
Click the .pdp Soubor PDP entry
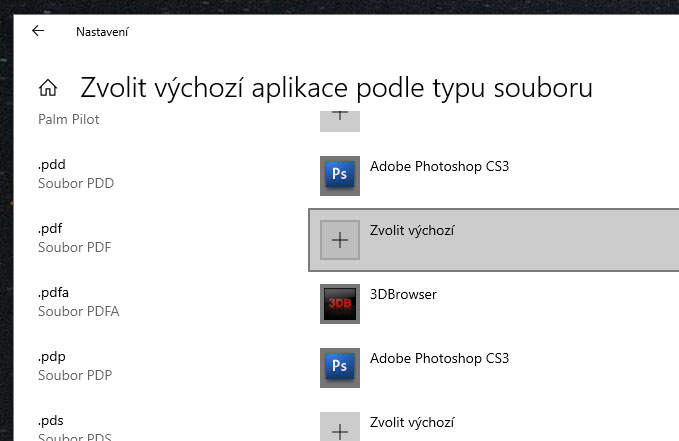(x=75, y=366)
